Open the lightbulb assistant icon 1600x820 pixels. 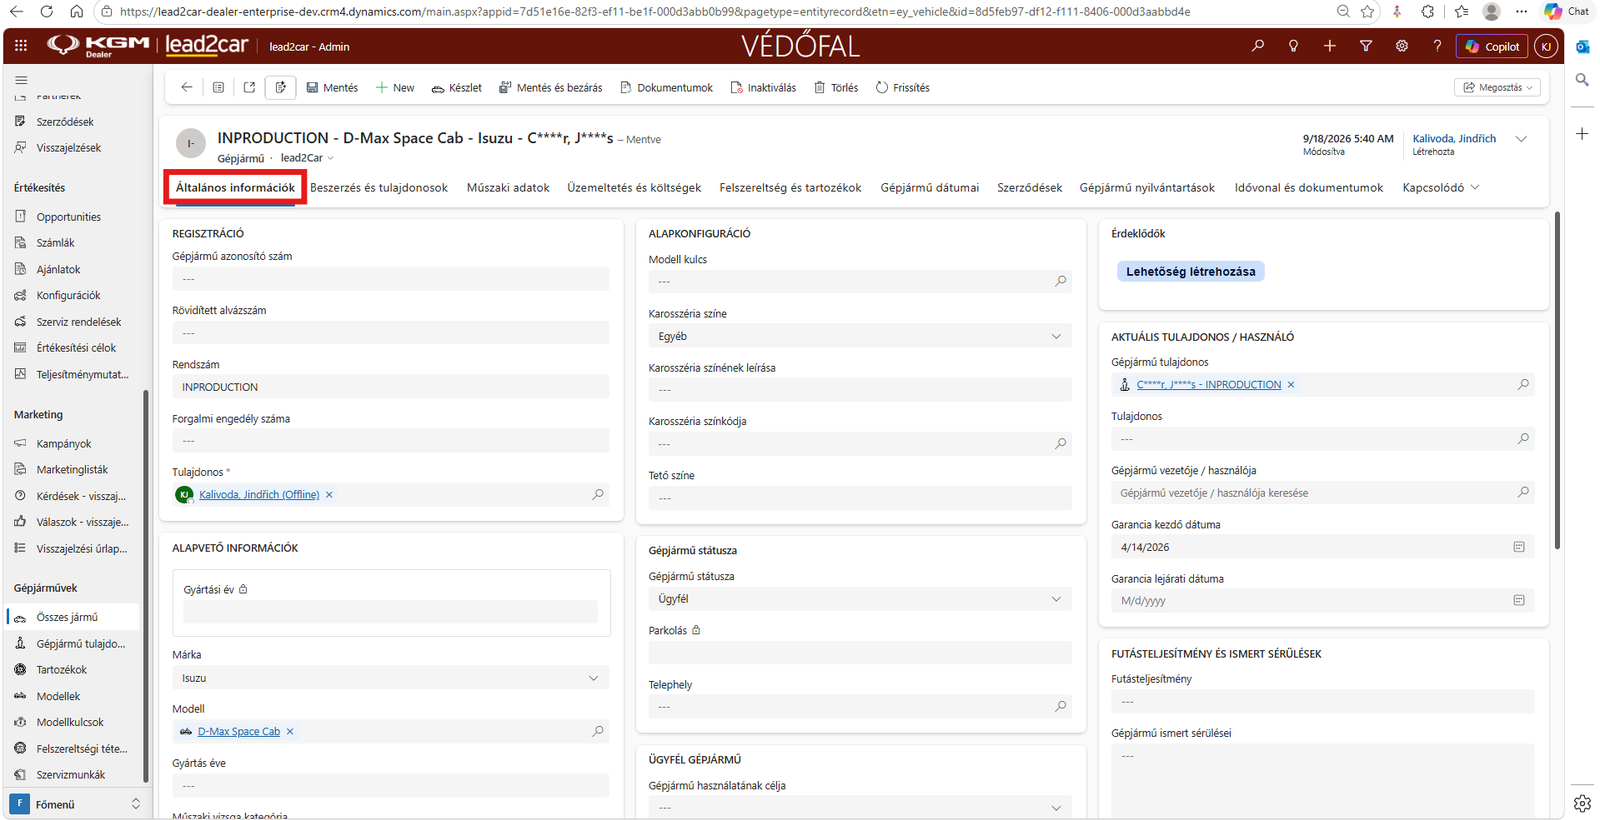tap(1294, 46)
